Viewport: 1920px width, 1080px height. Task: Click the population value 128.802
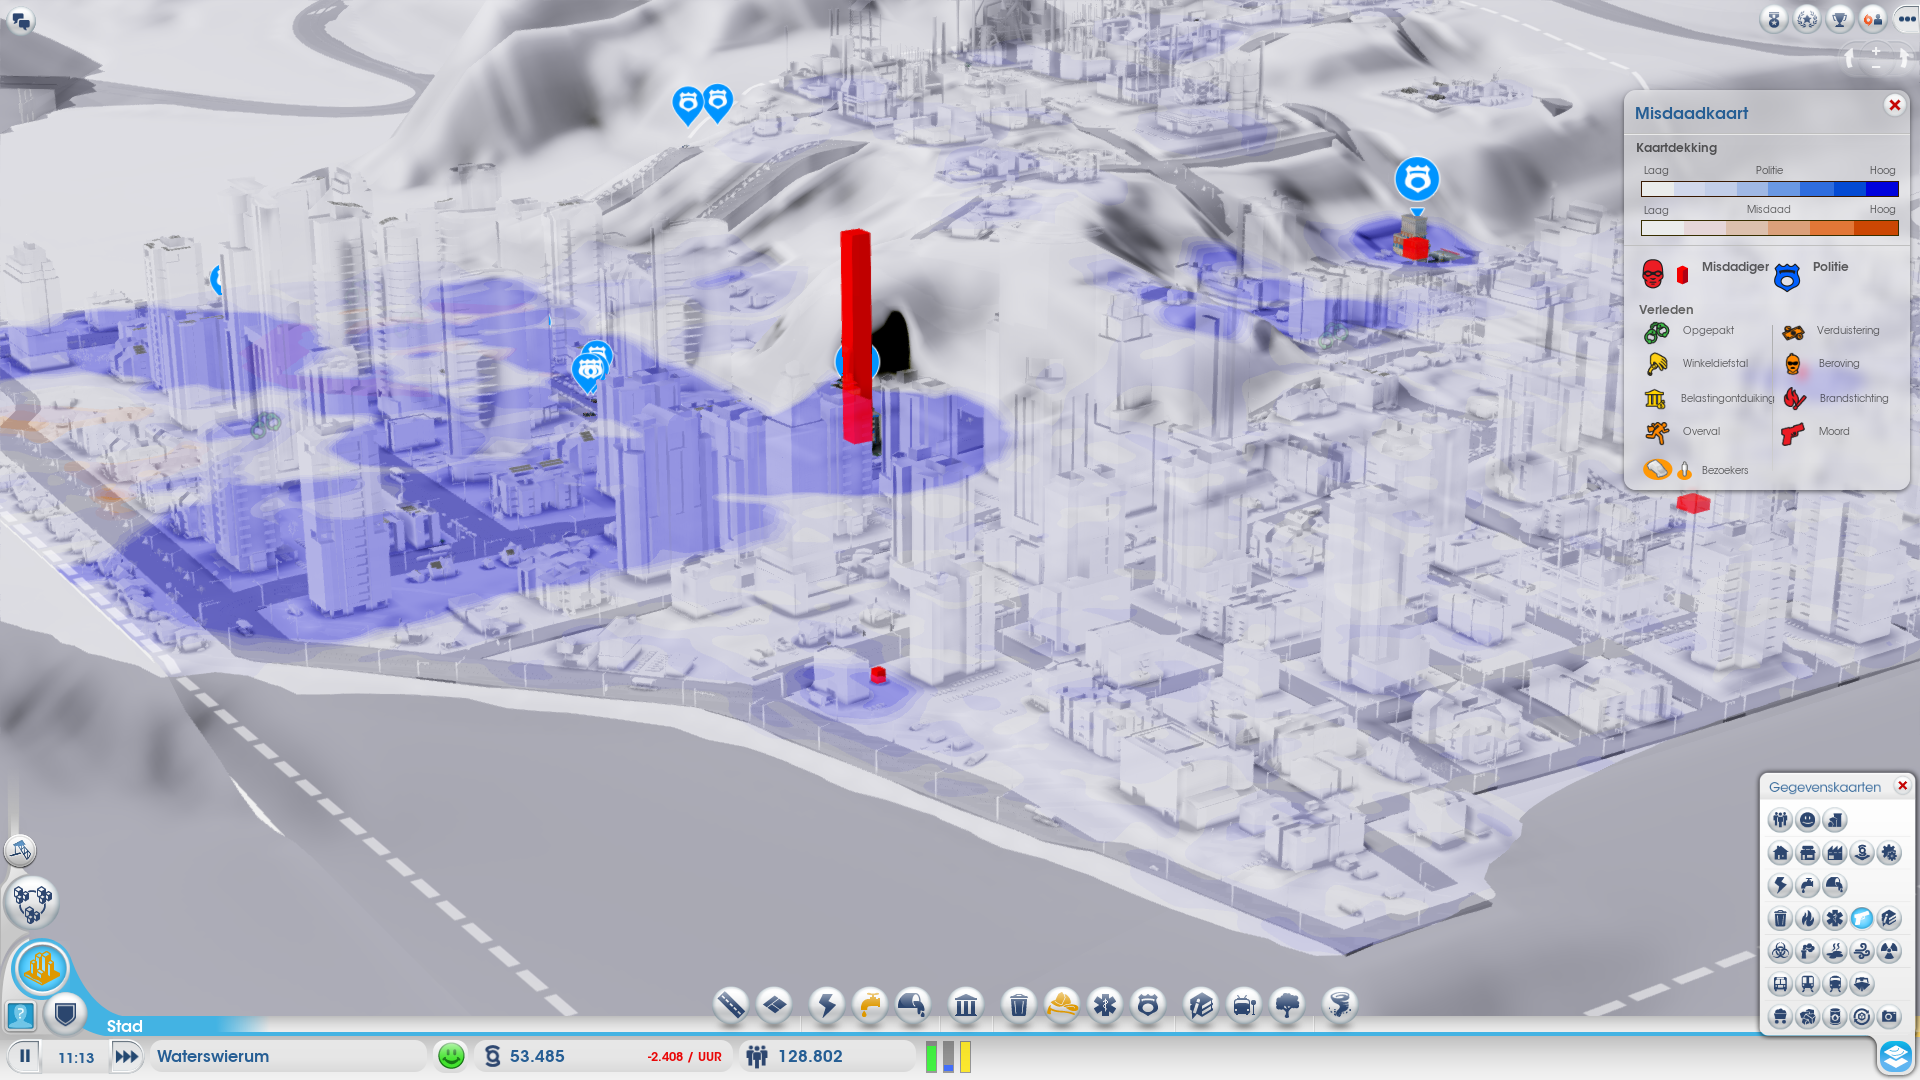(x=810, y=1056)
